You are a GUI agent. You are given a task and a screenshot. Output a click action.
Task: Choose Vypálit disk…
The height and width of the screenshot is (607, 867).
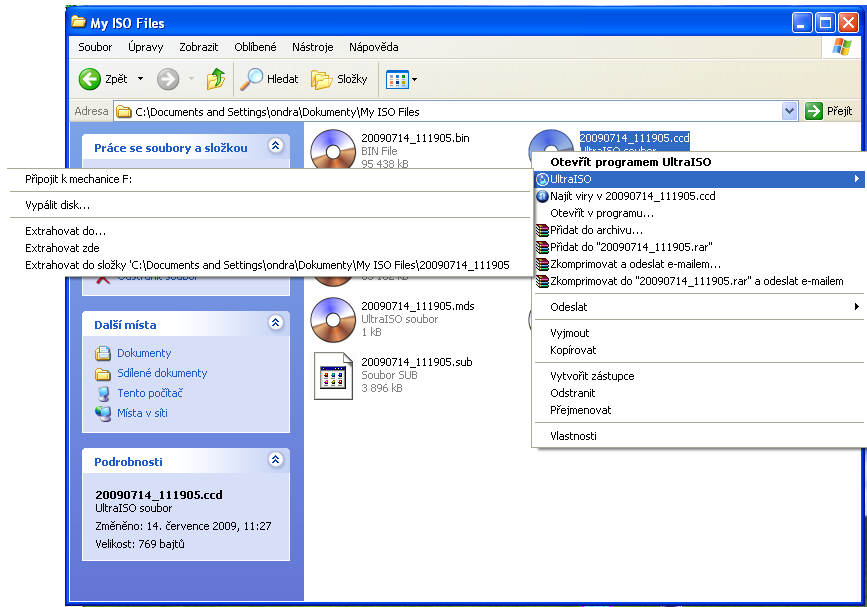click(x=270, y=205)
